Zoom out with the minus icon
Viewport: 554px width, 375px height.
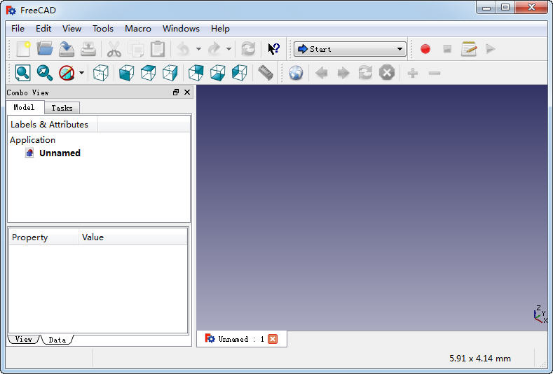click(435, 73)
